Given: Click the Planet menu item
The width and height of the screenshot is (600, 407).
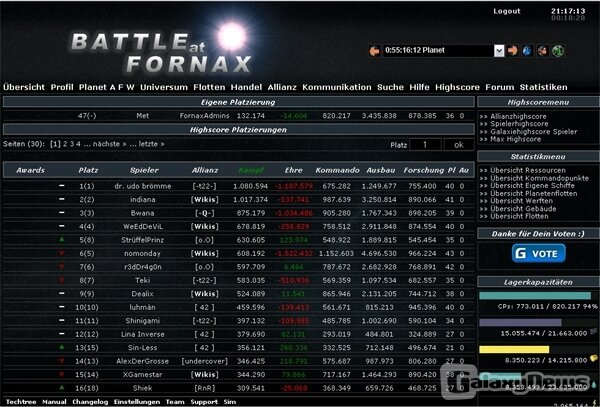Looking at the screenshot, I should (93, 87).
